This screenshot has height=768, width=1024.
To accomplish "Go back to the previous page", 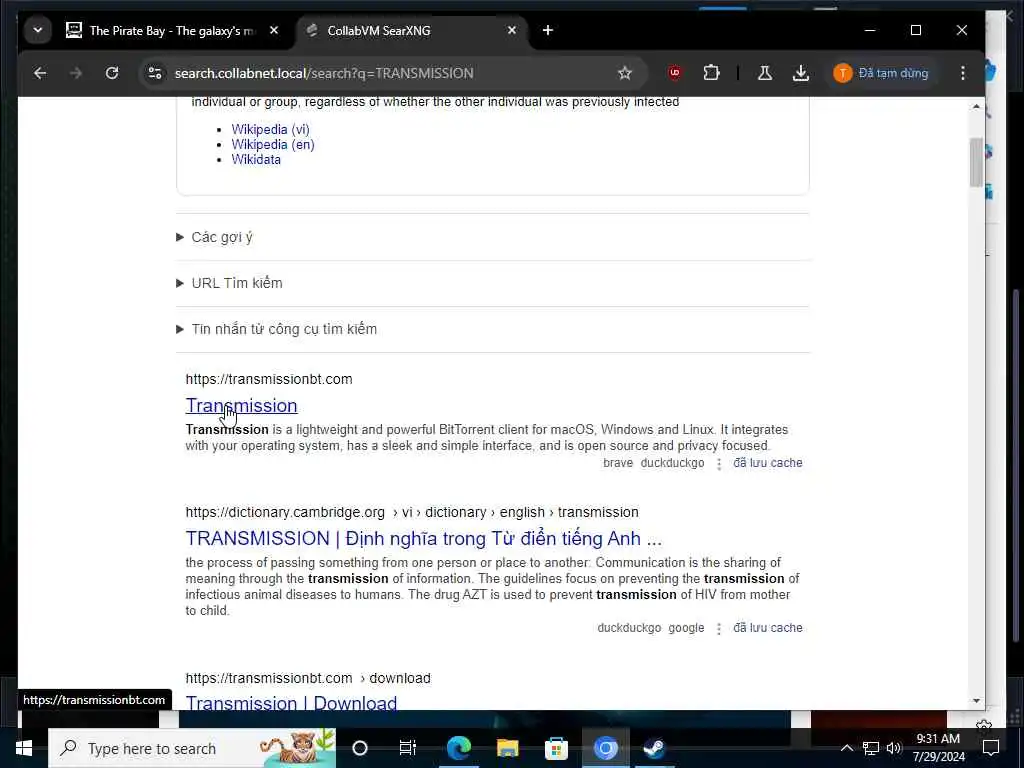I will (40, 73).
